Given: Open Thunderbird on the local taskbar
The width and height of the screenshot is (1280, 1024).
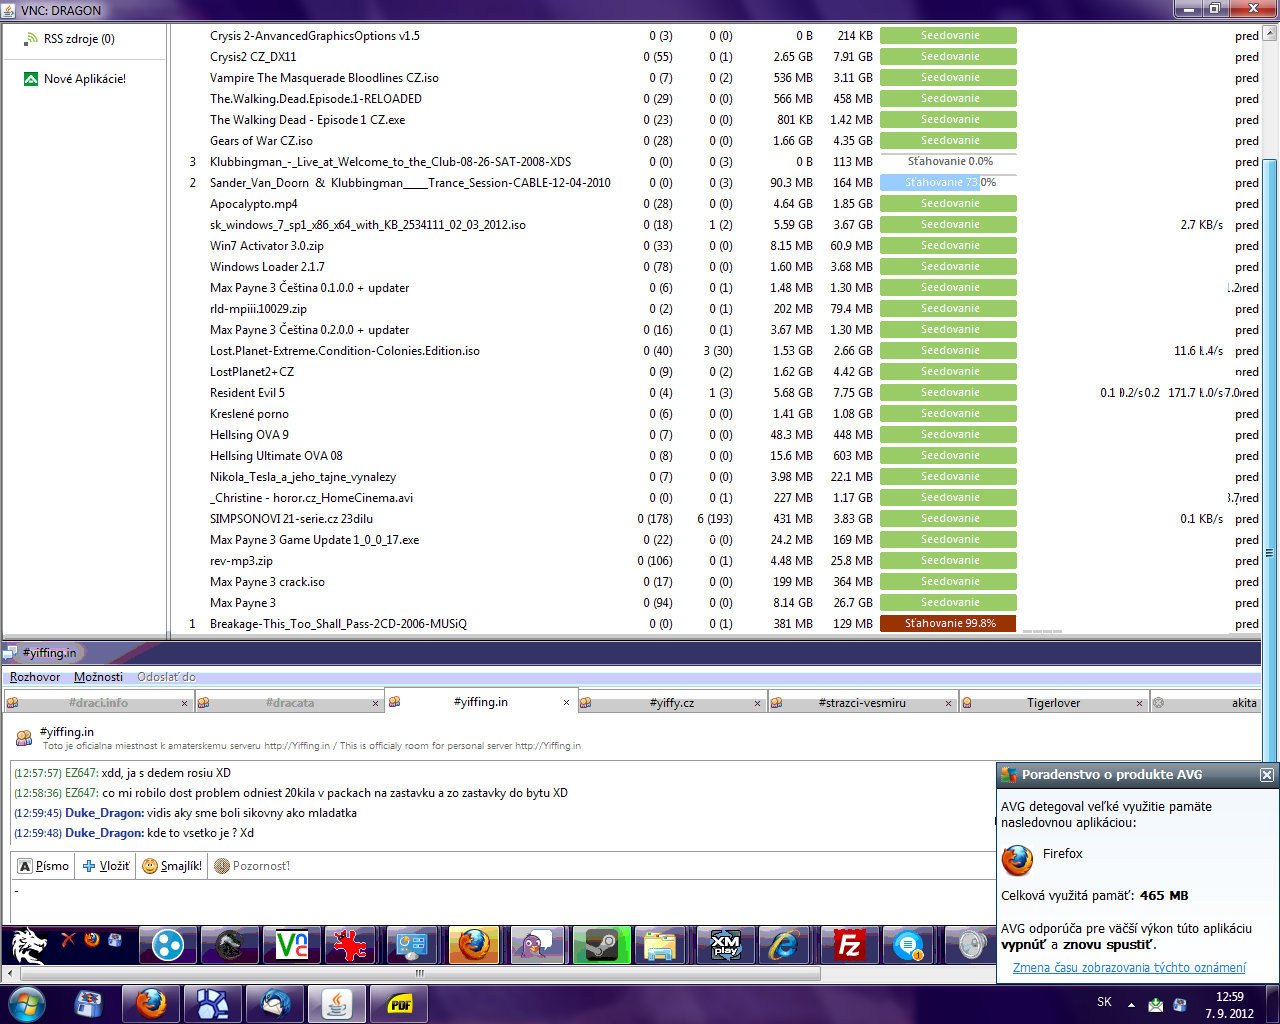Looking at the screenshot, I should point(275,1004).
